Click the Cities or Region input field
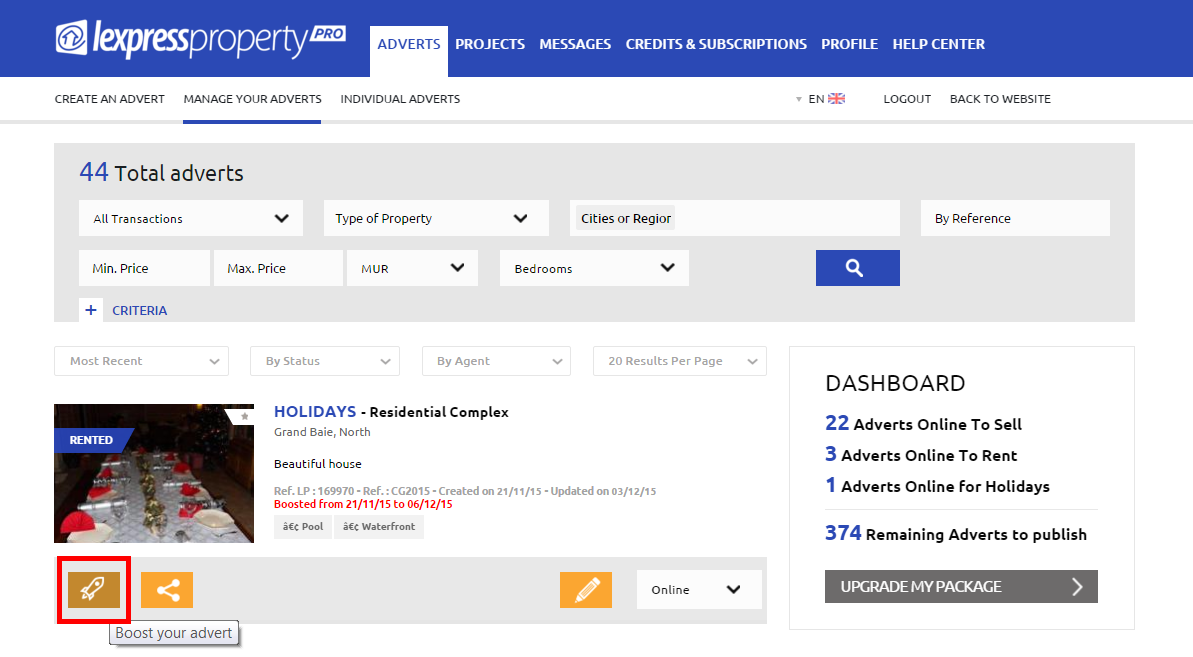The image size is (1193, 657). pos(735,218)
